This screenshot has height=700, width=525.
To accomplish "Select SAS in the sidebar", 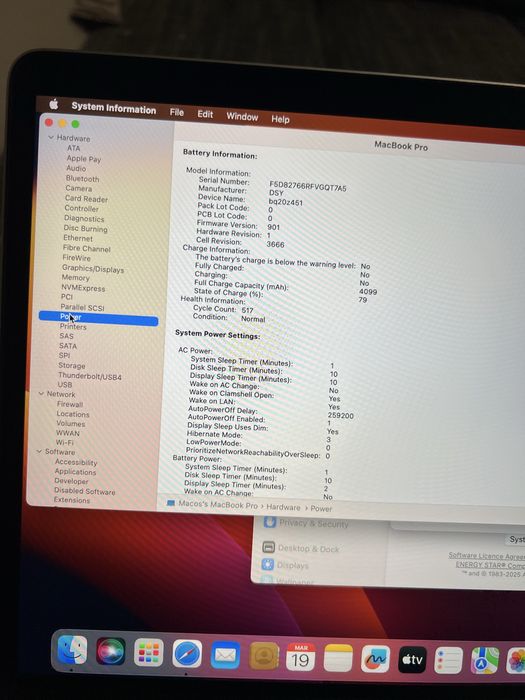I will [67, 336].
